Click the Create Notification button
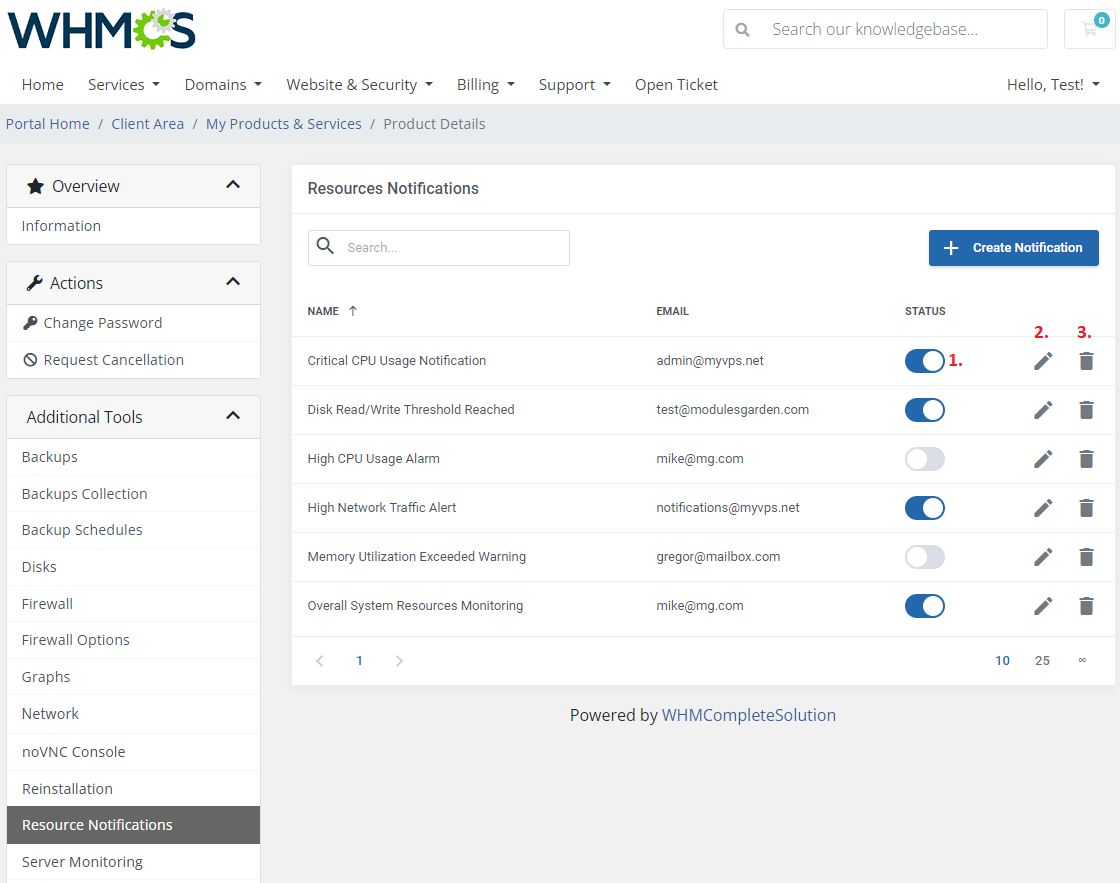The height and width of the screenshot is (883, 1120). point(1013,248)
